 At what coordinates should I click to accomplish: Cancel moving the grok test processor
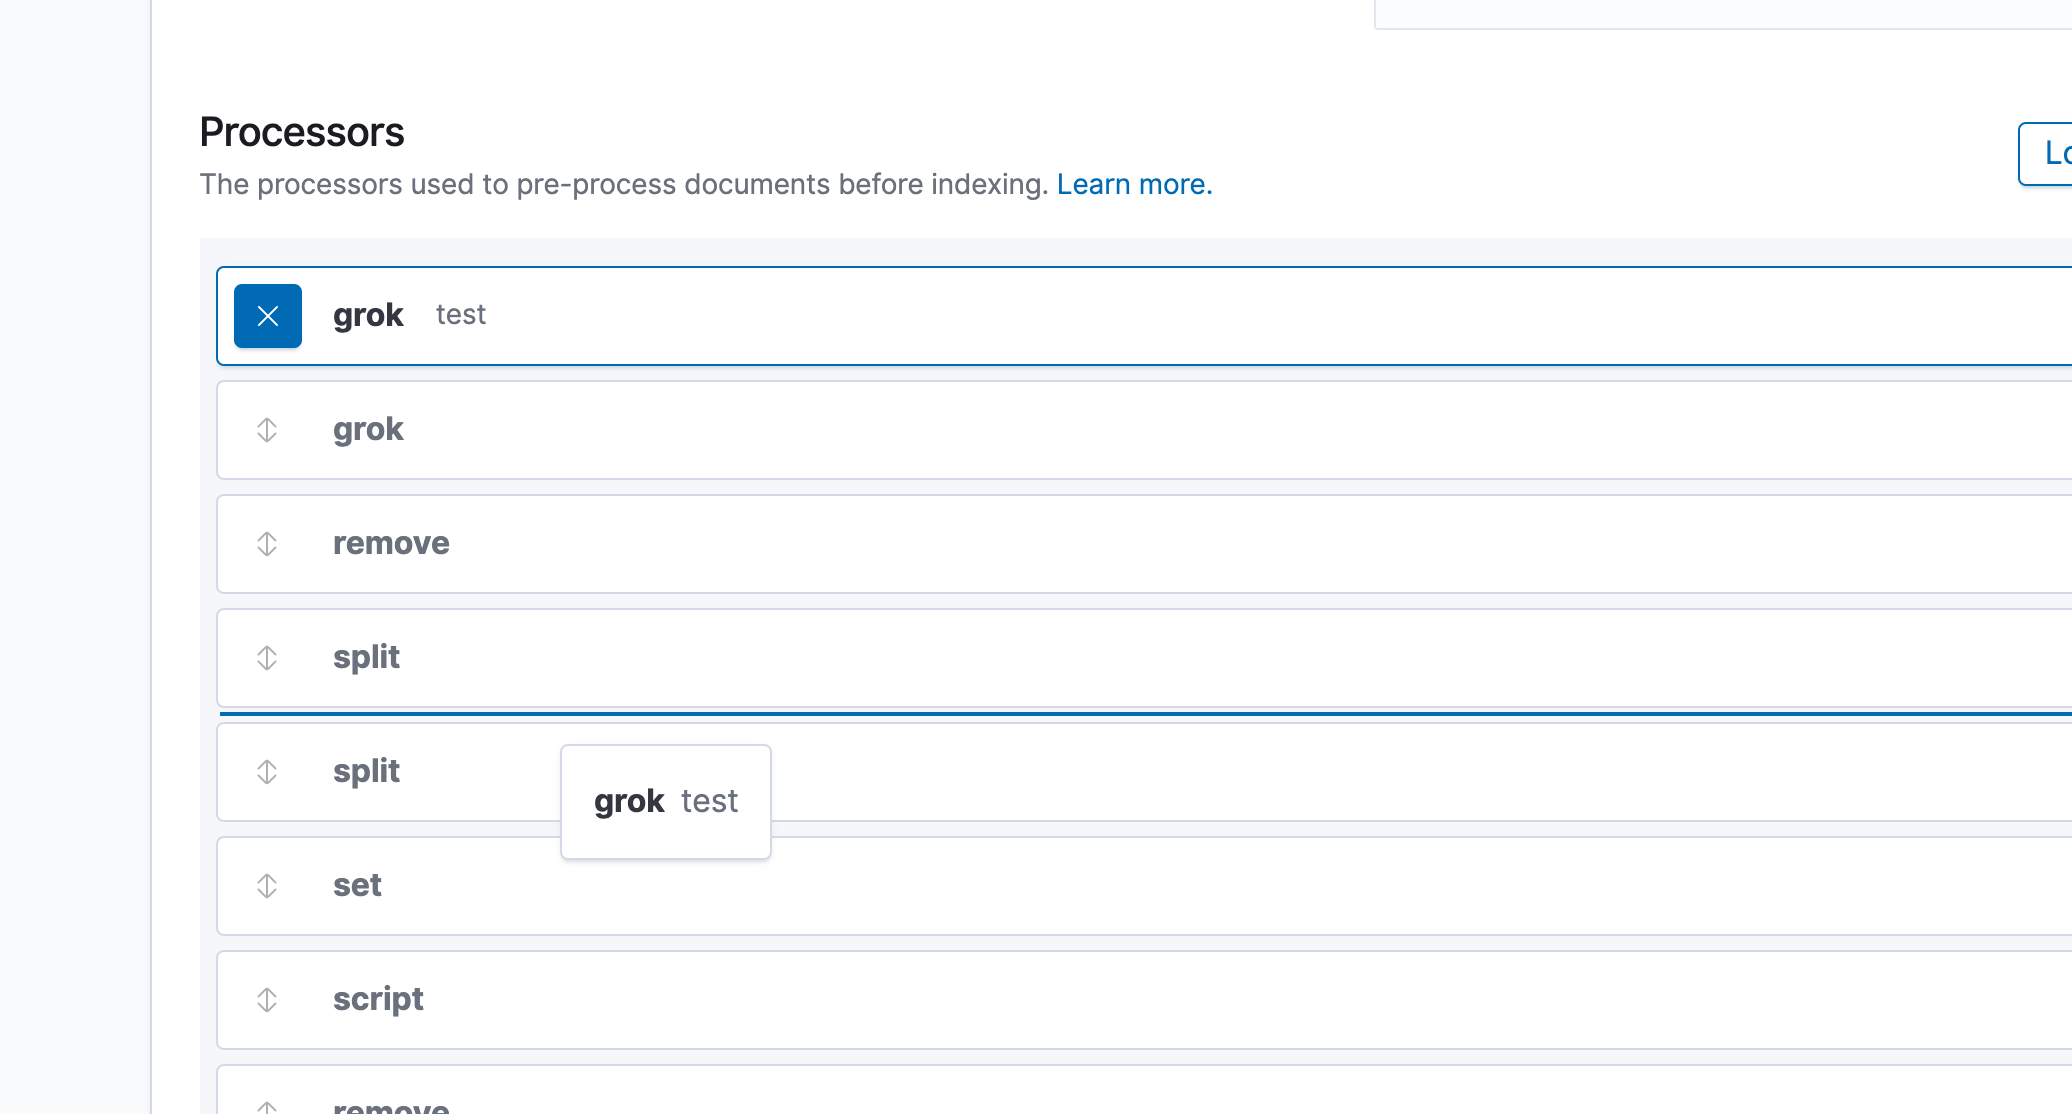[x=267, y=316]
